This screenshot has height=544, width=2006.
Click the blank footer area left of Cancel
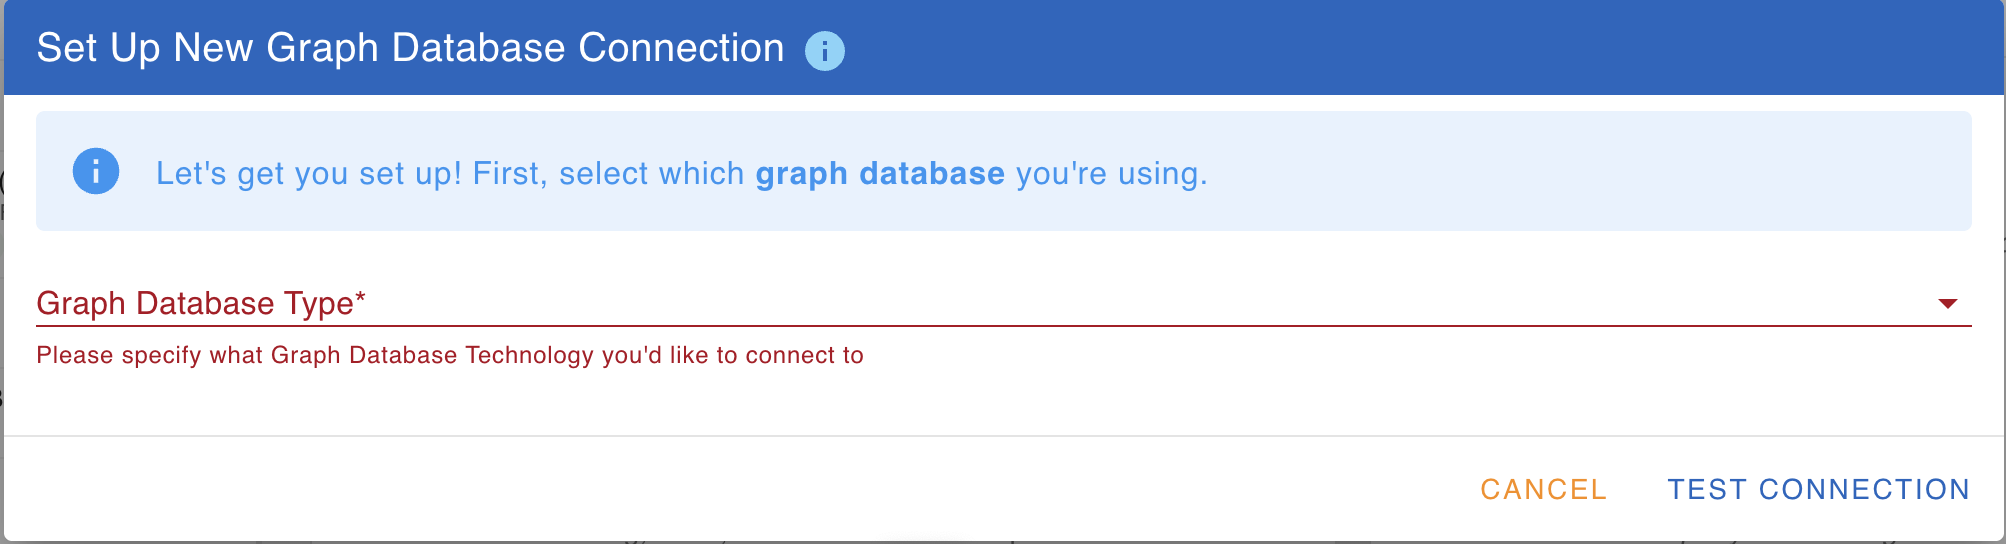(700, 489)
